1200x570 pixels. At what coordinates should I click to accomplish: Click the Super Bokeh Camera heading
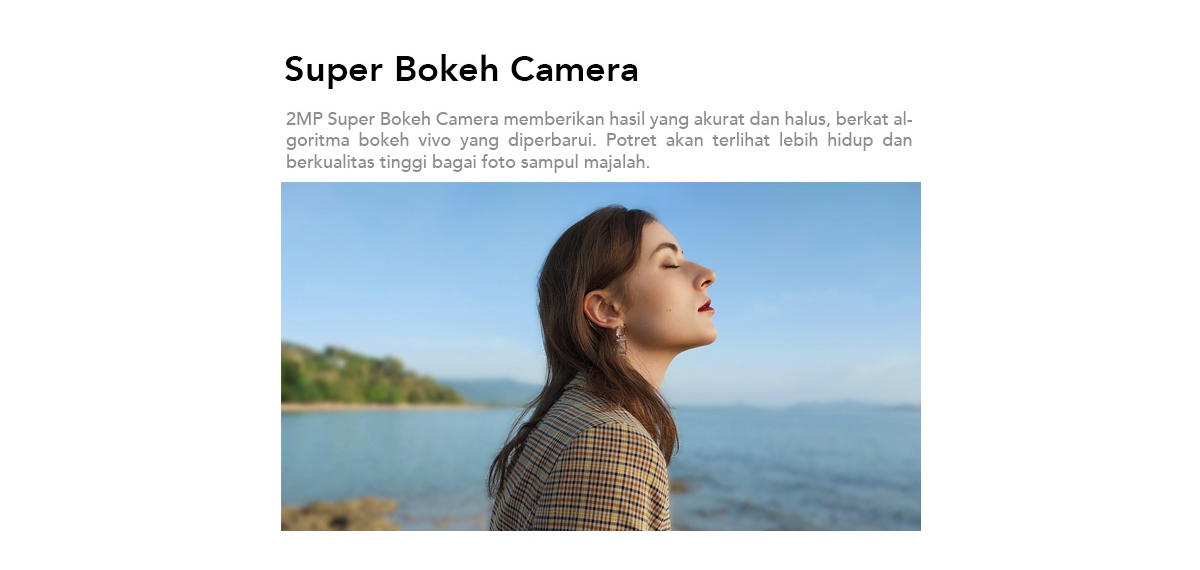point(461,70)
